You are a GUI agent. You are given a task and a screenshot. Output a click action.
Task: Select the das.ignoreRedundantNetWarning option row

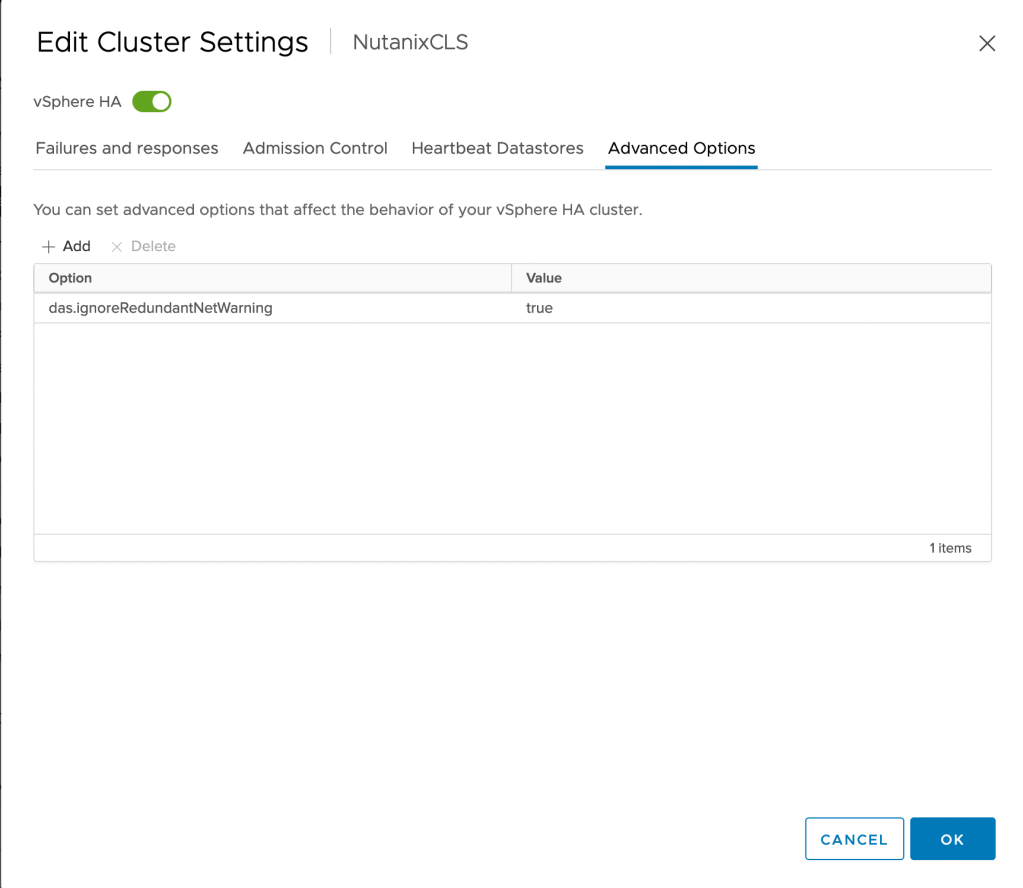coord(161,308)
